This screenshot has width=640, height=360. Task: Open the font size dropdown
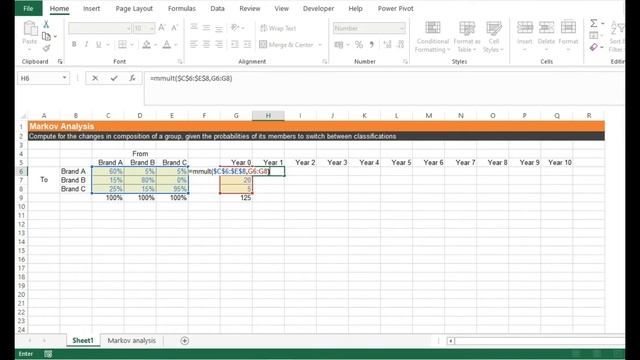point(151,28)
